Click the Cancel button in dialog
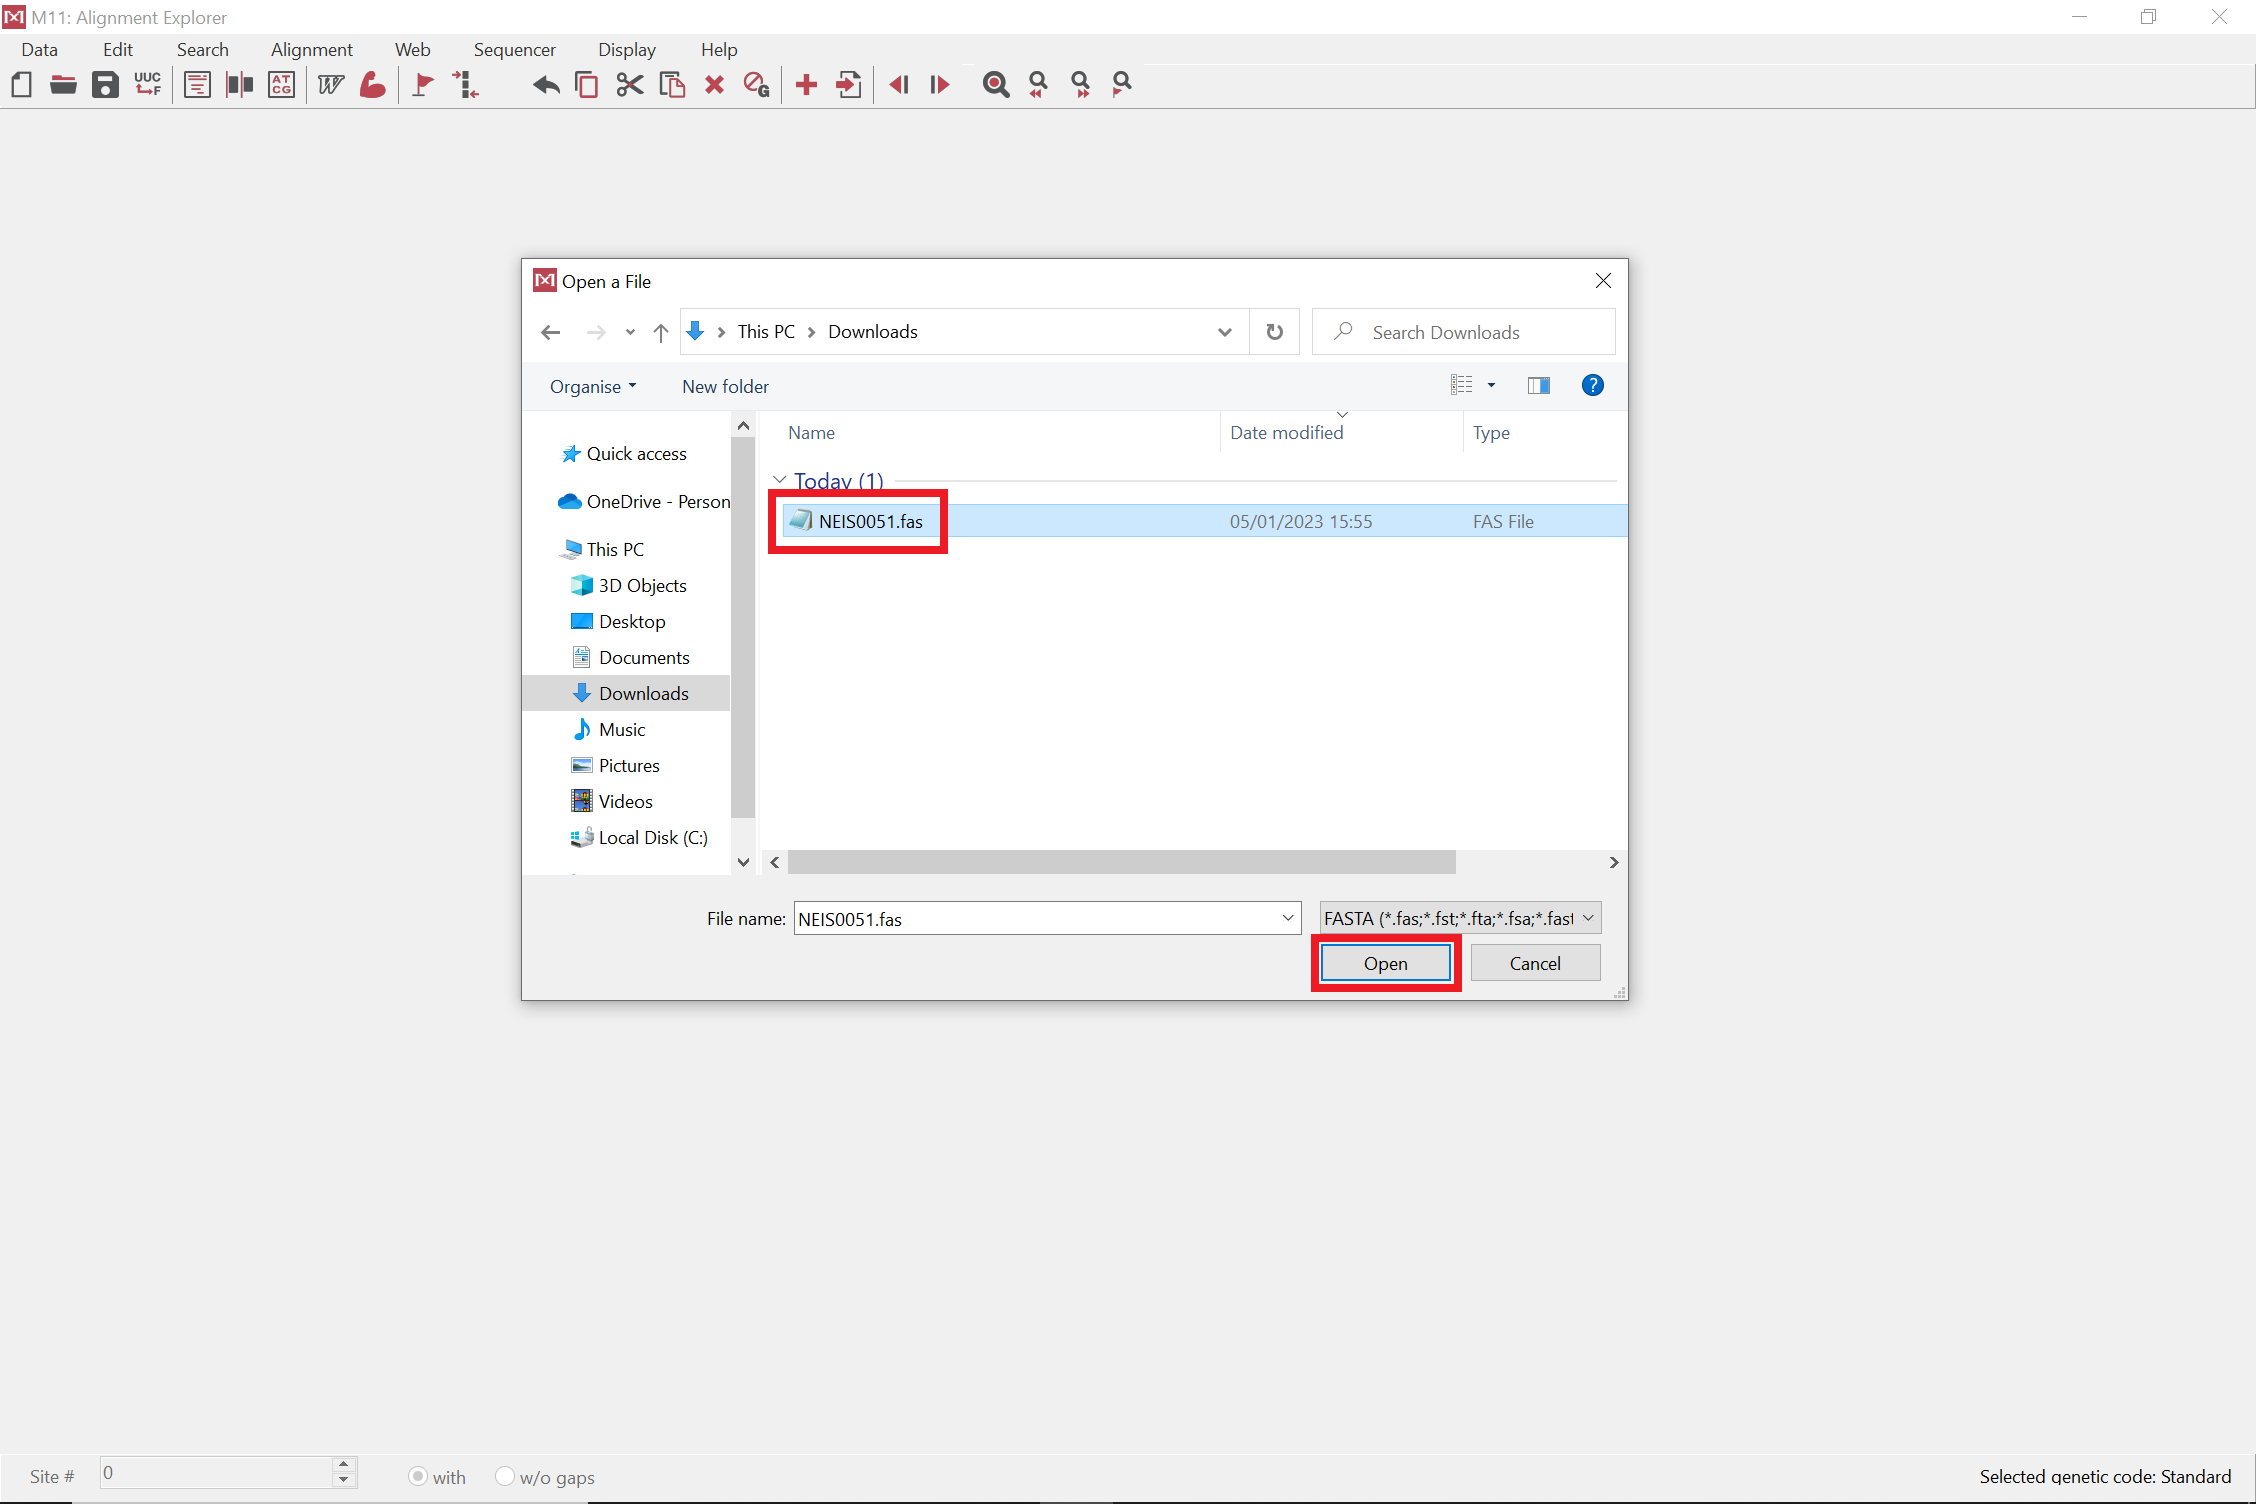The width and height of the screenshot is (2256, 1504). point(1535,963)
